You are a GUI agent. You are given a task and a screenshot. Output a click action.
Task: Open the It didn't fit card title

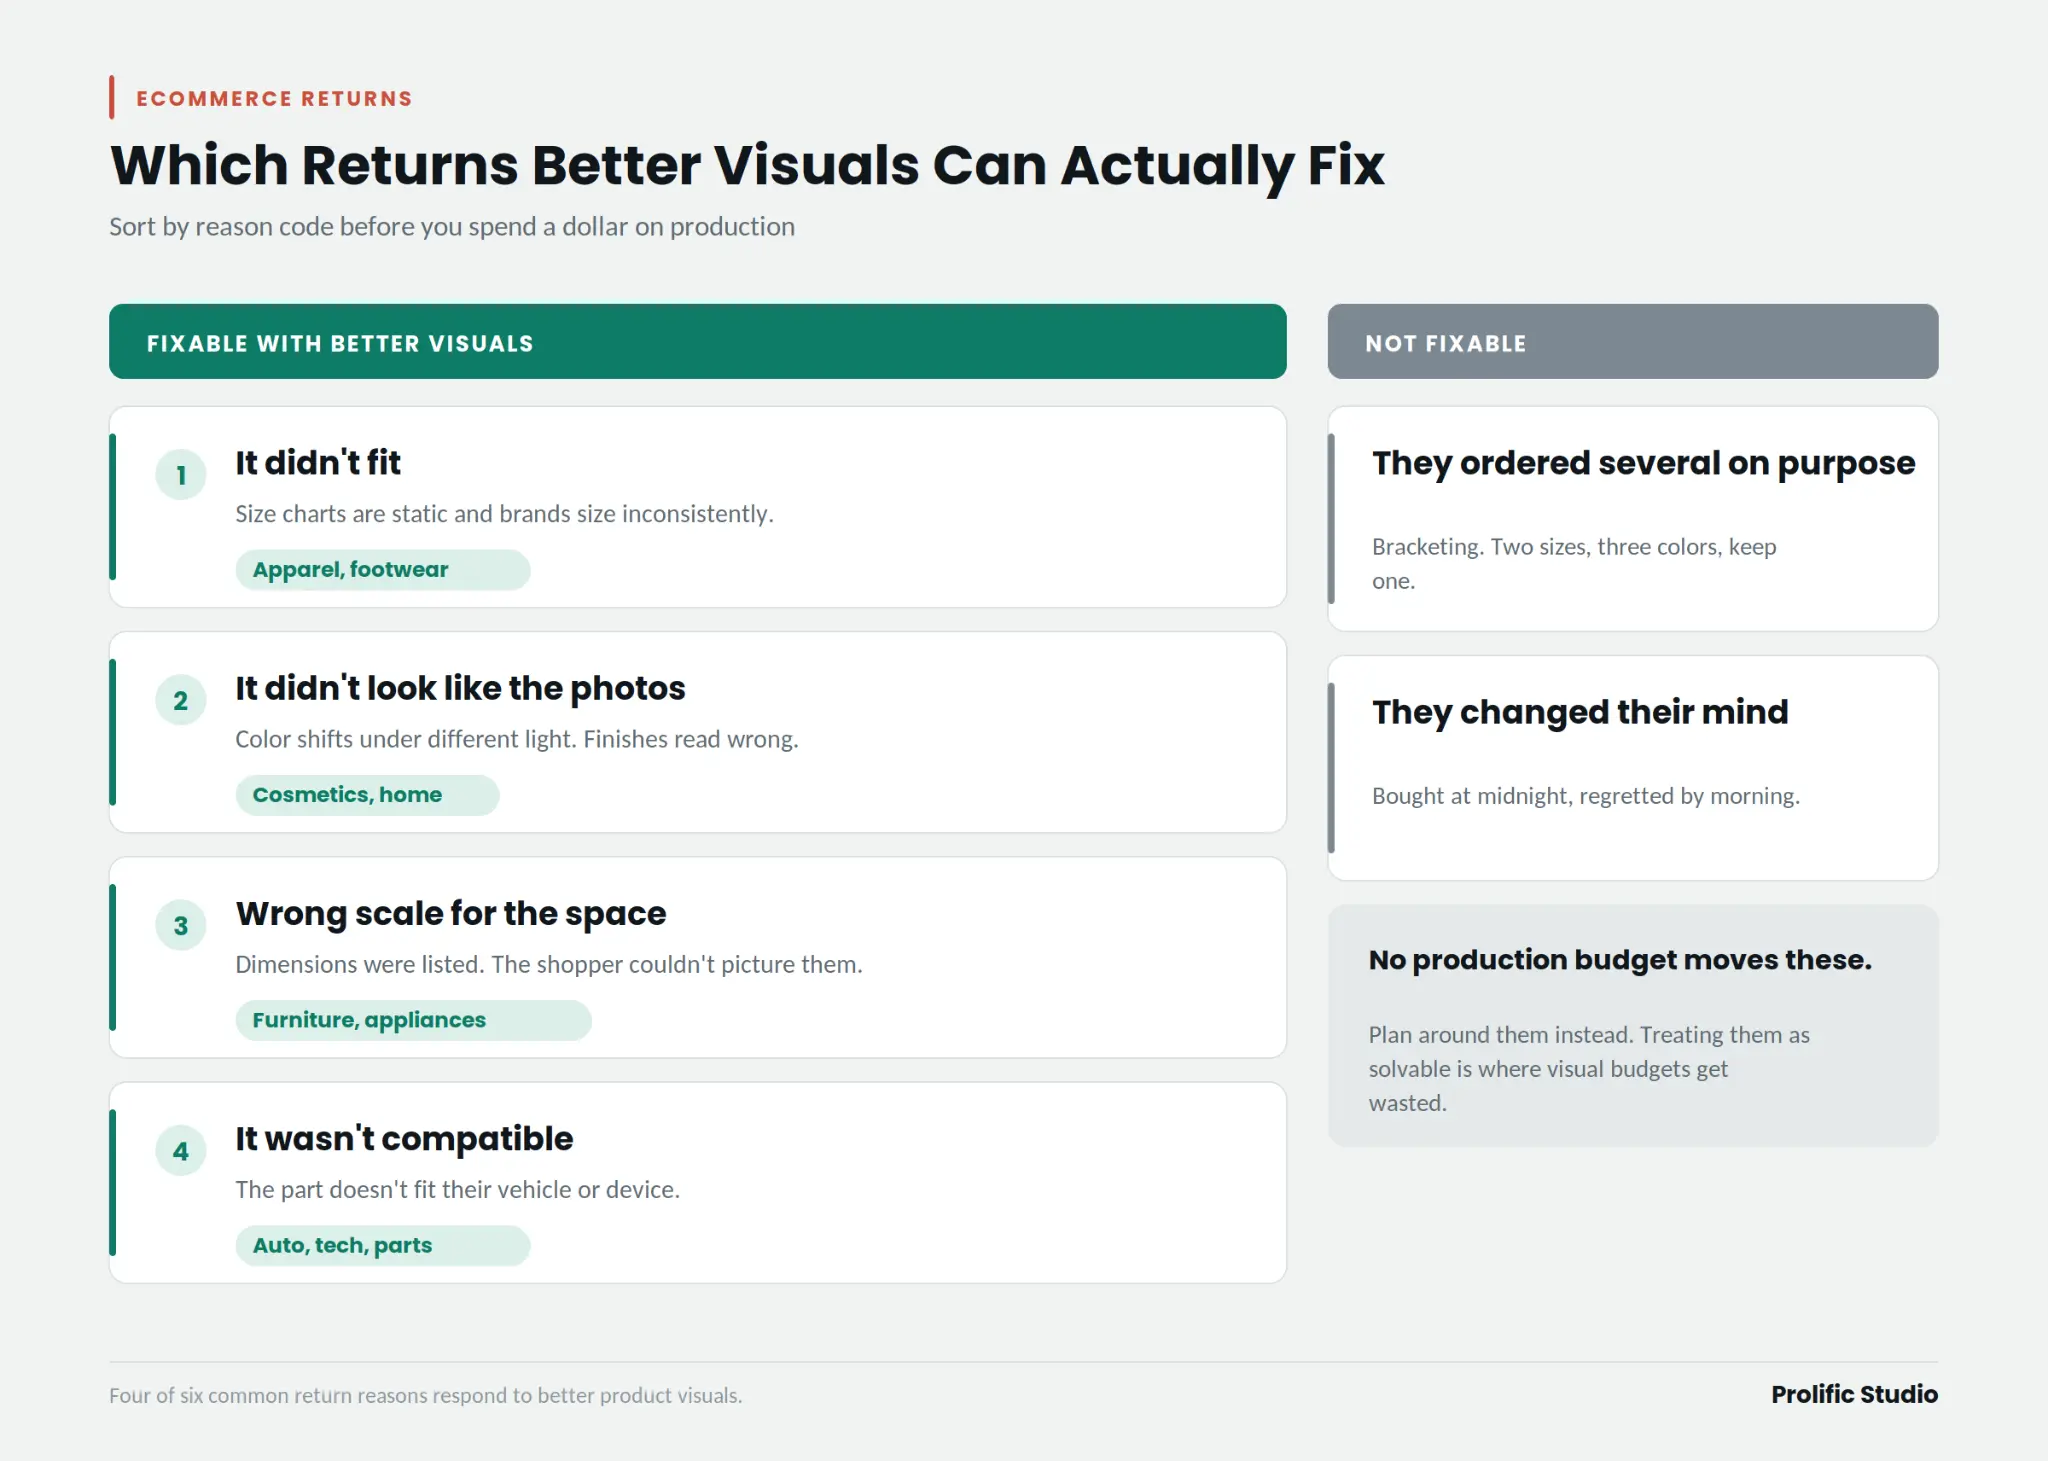pos(318,463)
